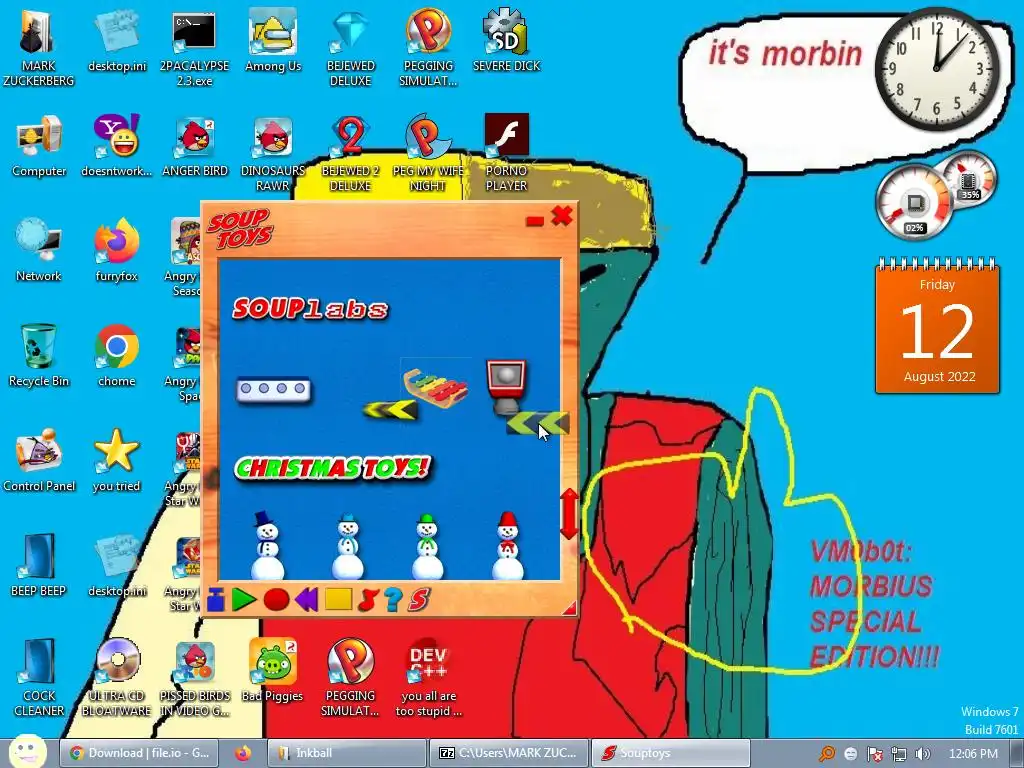Click the orange magnifier tray icon
The image size is (1024, 768).
tap(827, 754)
